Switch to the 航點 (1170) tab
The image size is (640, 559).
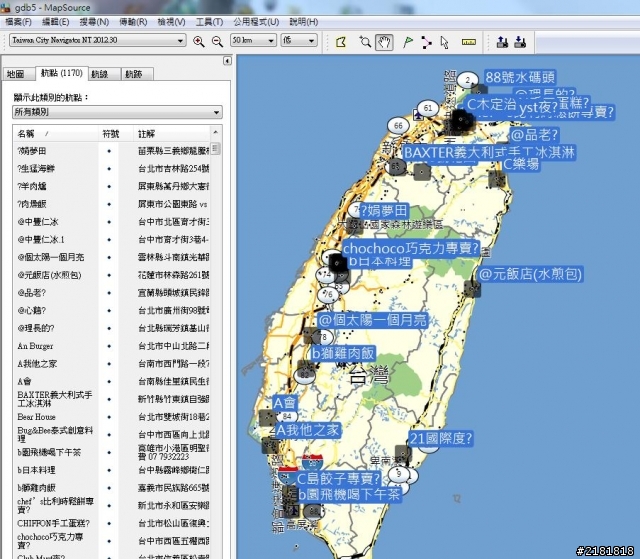pyautogui.click(x=62, y=73)
